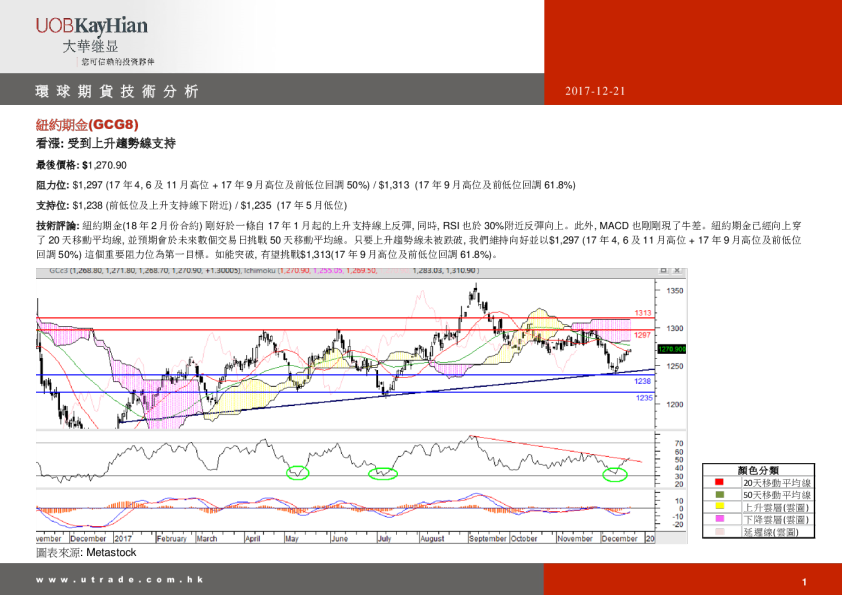
Task: Click the 2017 year label on time axis
Action: pos(125,537)
